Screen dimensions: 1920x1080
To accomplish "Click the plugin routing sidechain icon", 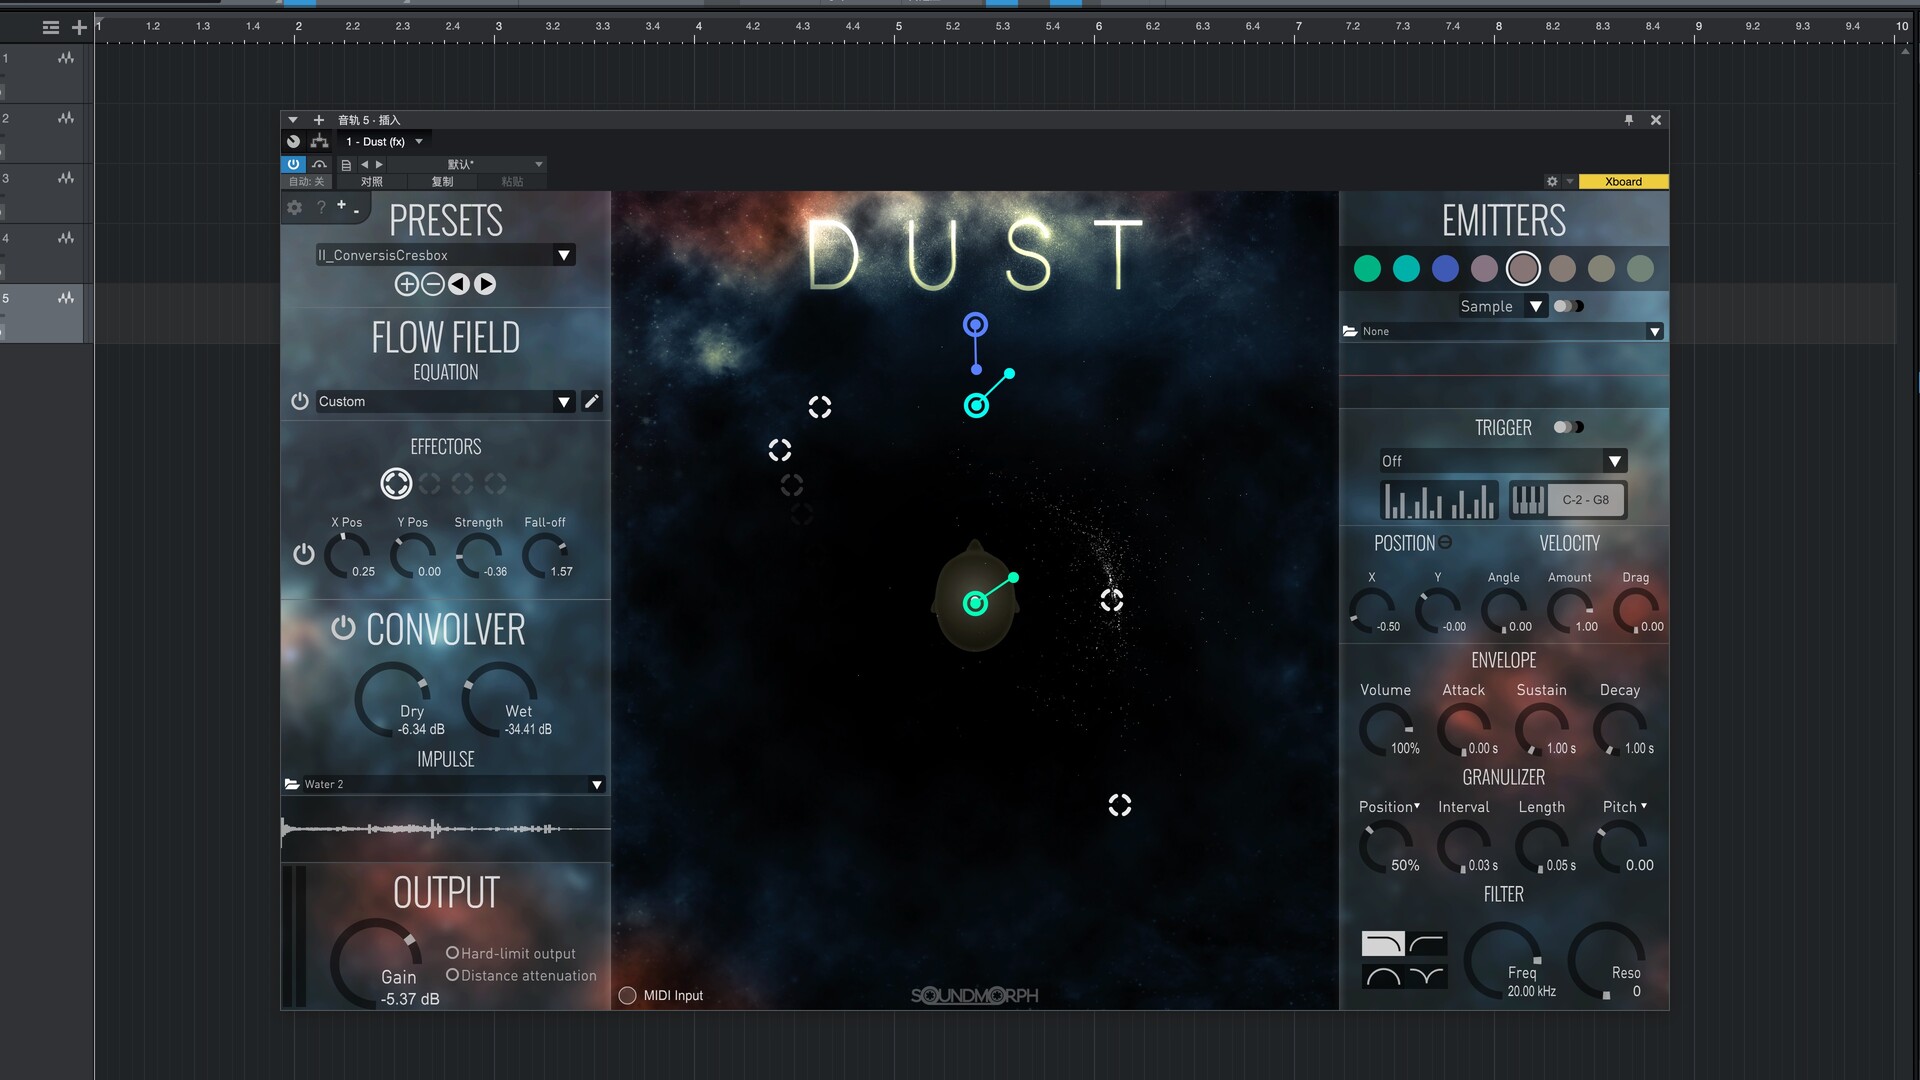I will [319, 141].
